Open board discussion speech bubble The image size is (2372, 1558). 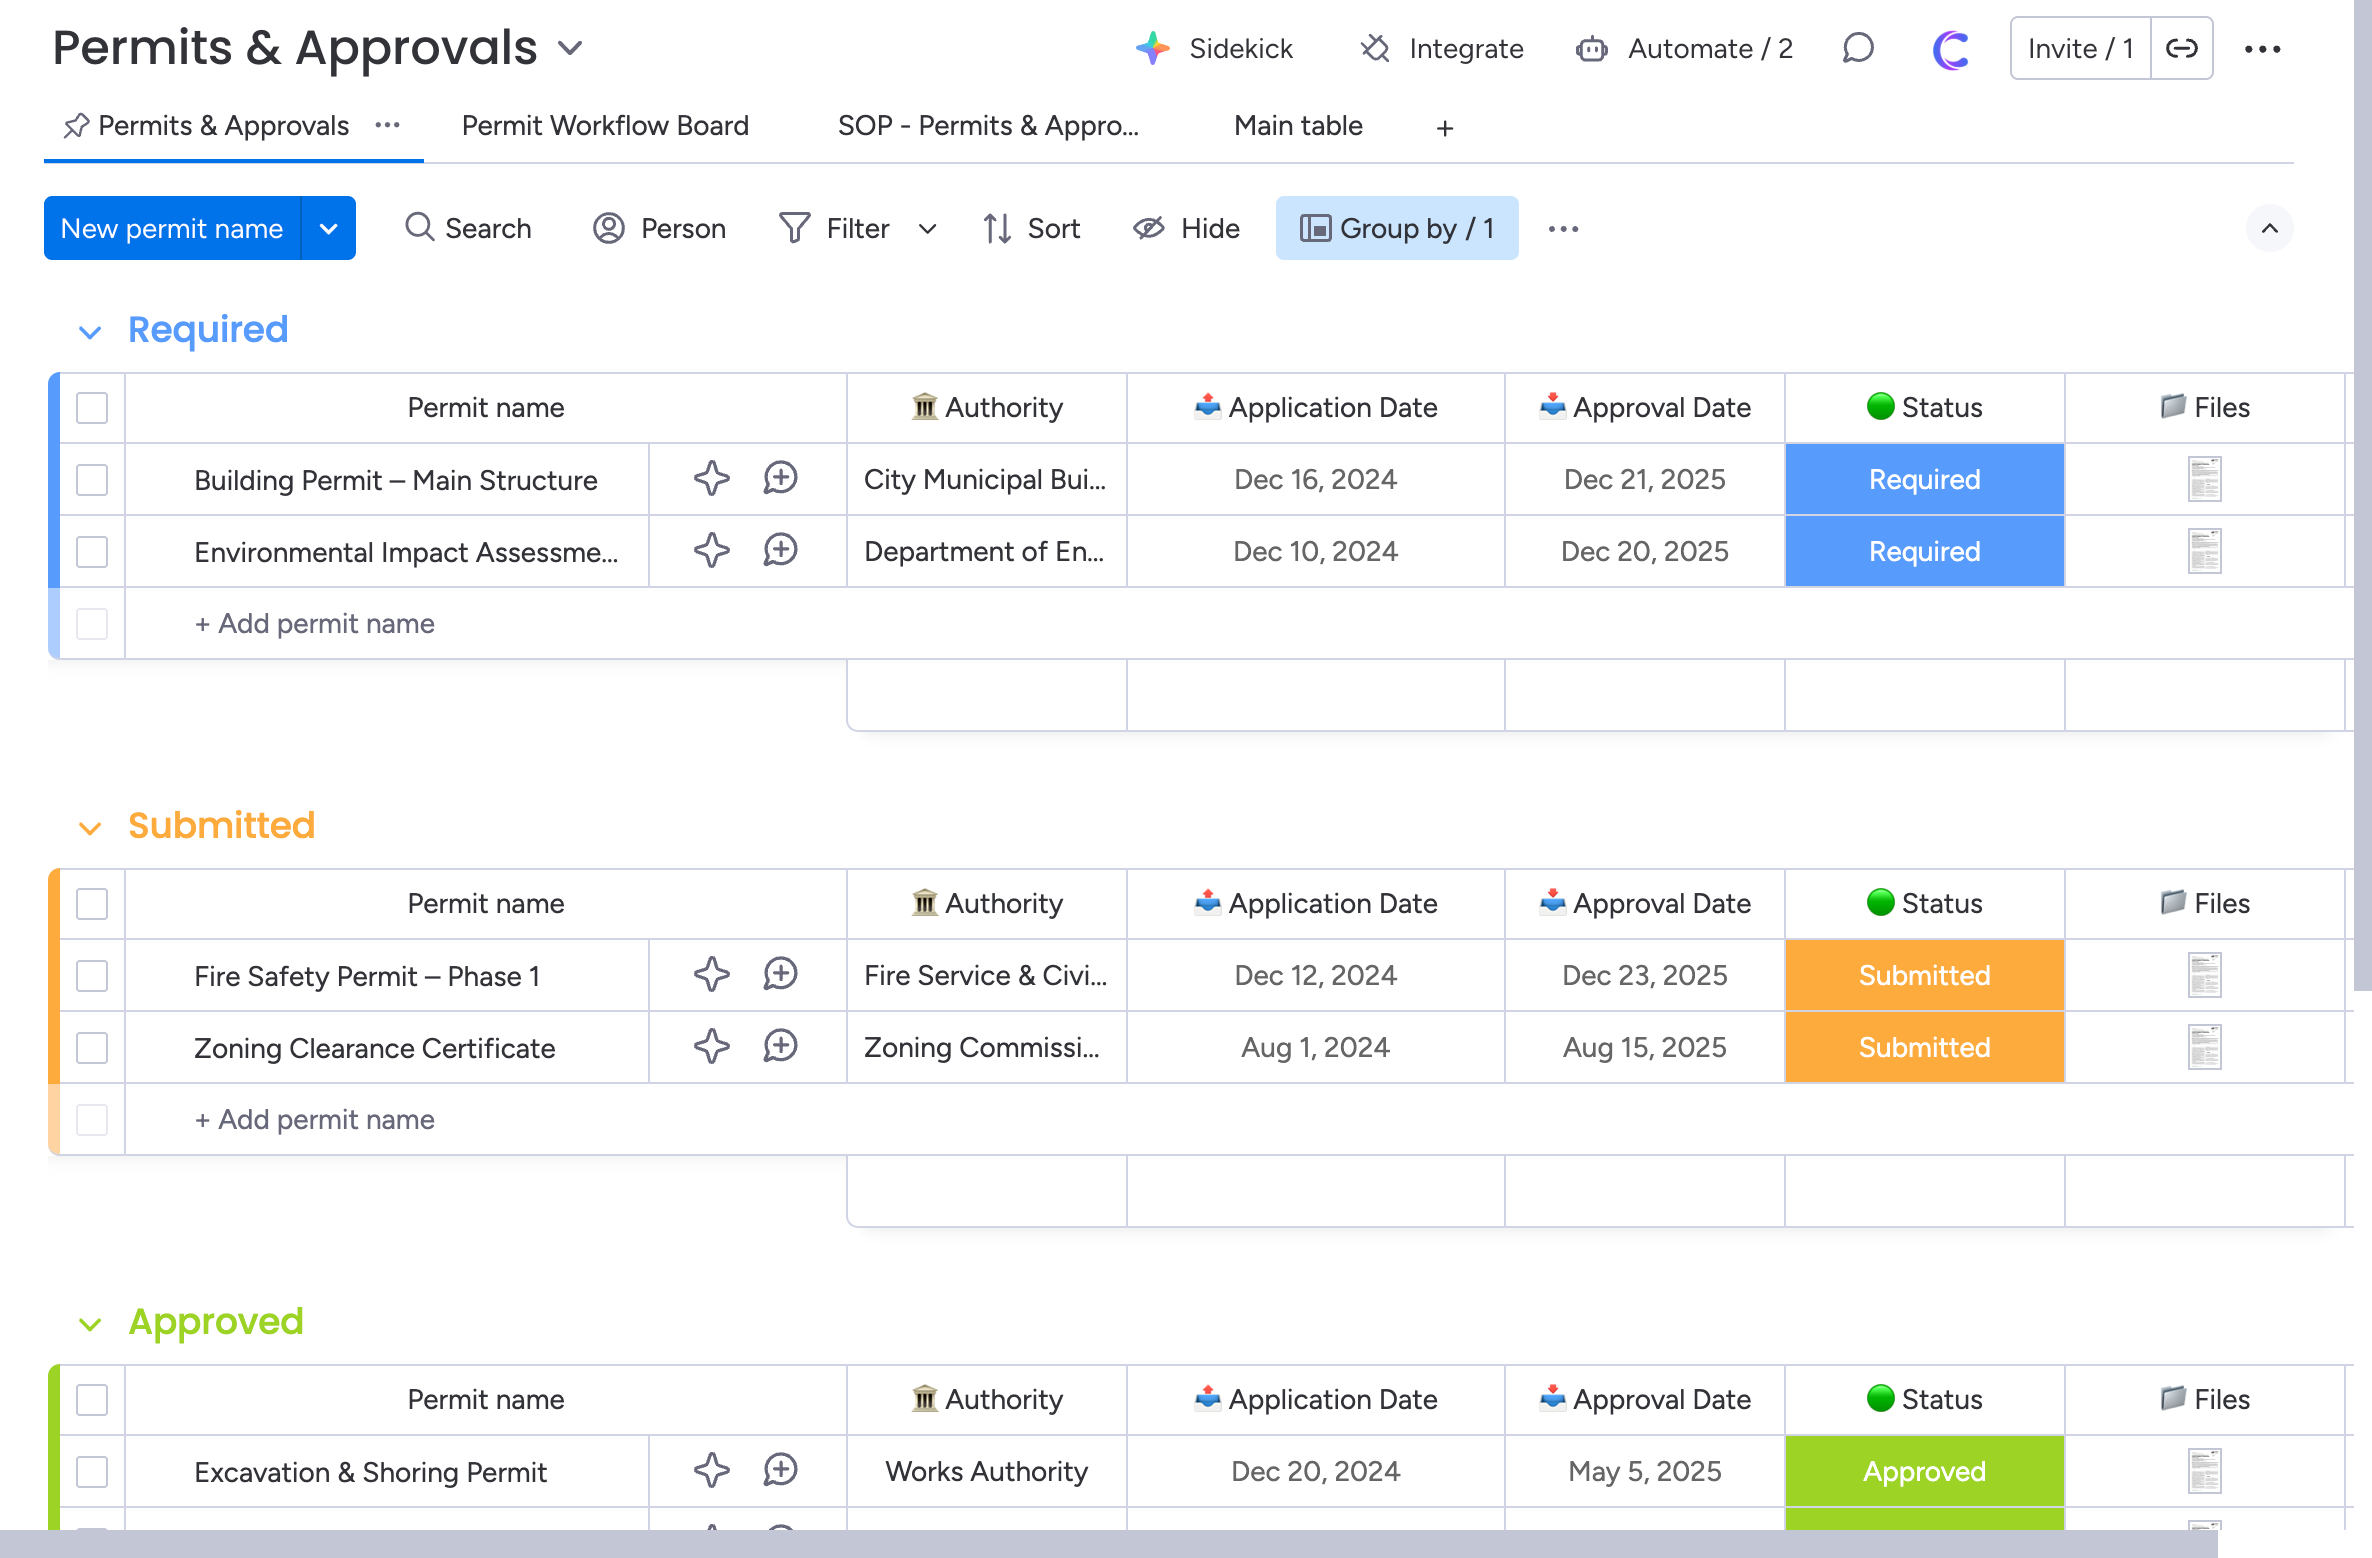(x=1857, y=48)
